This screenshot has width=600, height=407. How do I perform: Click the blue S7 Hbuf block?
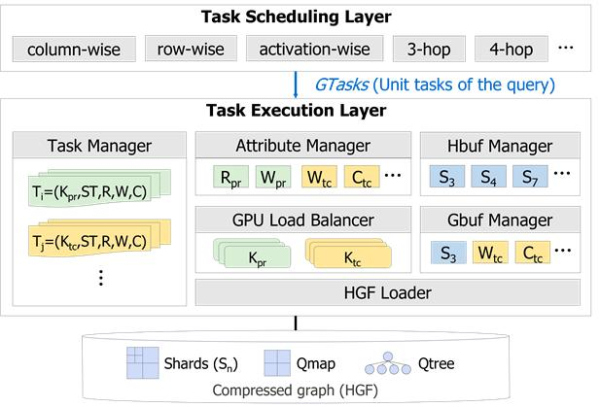[x=530, y=178]
